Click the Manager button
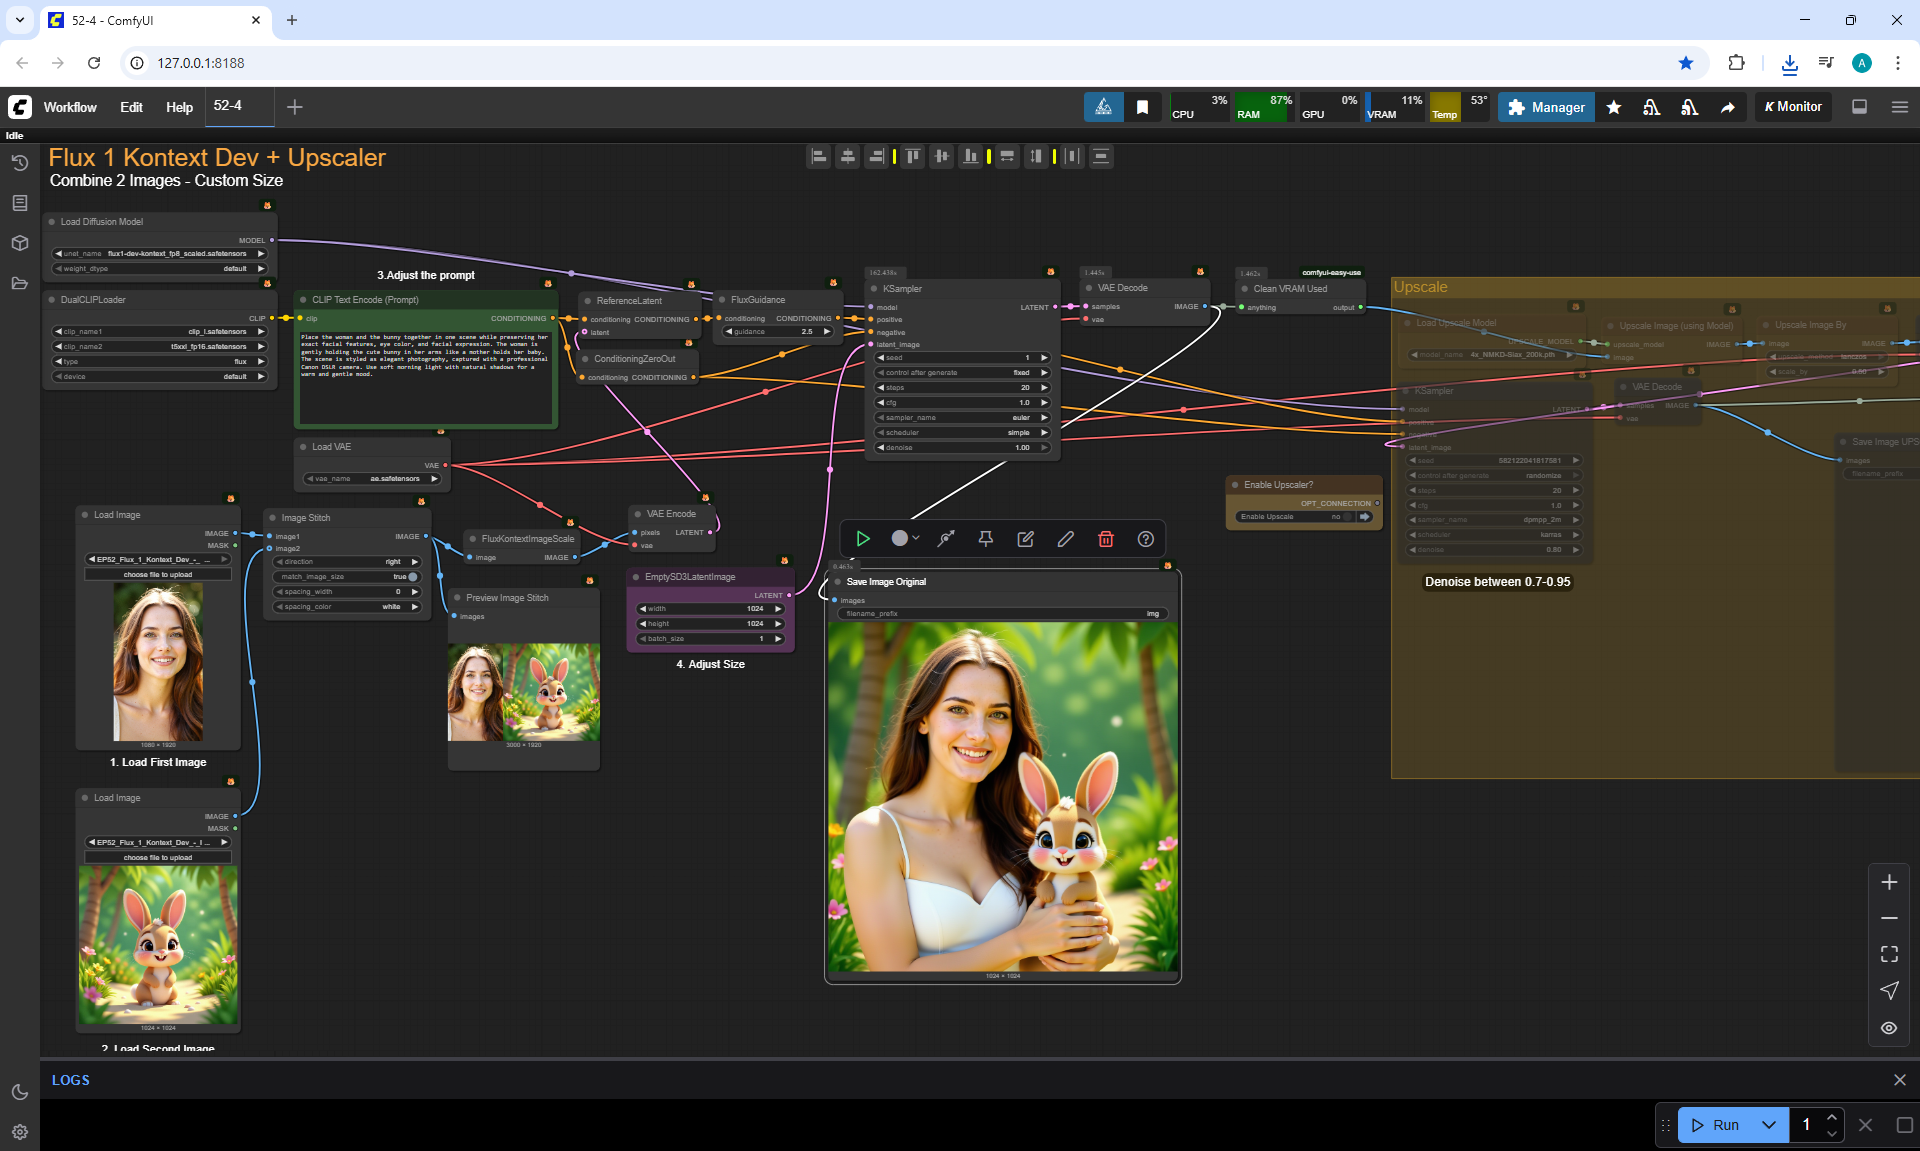This screenshot has width=1920, height=1151. [1546, 107]
